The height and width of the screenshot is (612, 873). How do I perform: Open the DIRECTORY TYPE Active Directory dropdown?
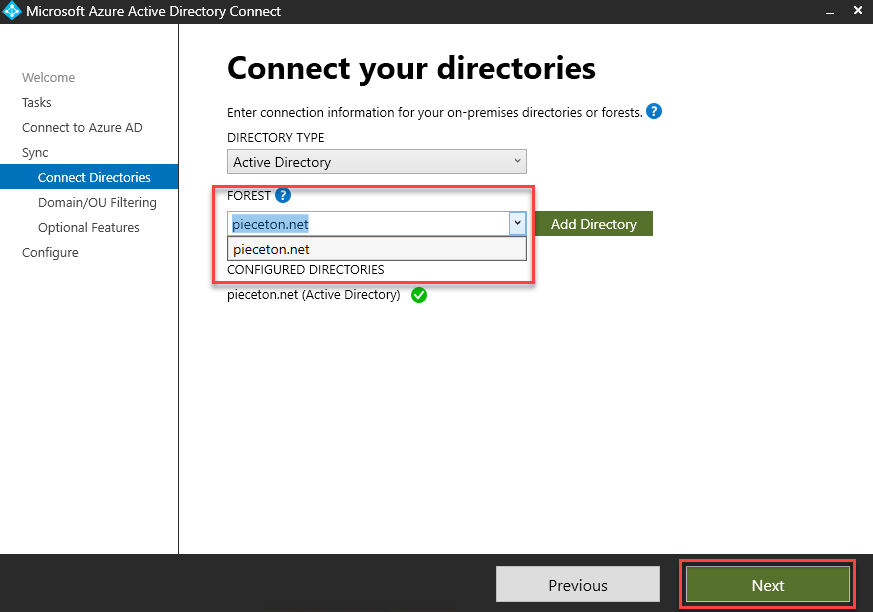click(x=376, y=161)
